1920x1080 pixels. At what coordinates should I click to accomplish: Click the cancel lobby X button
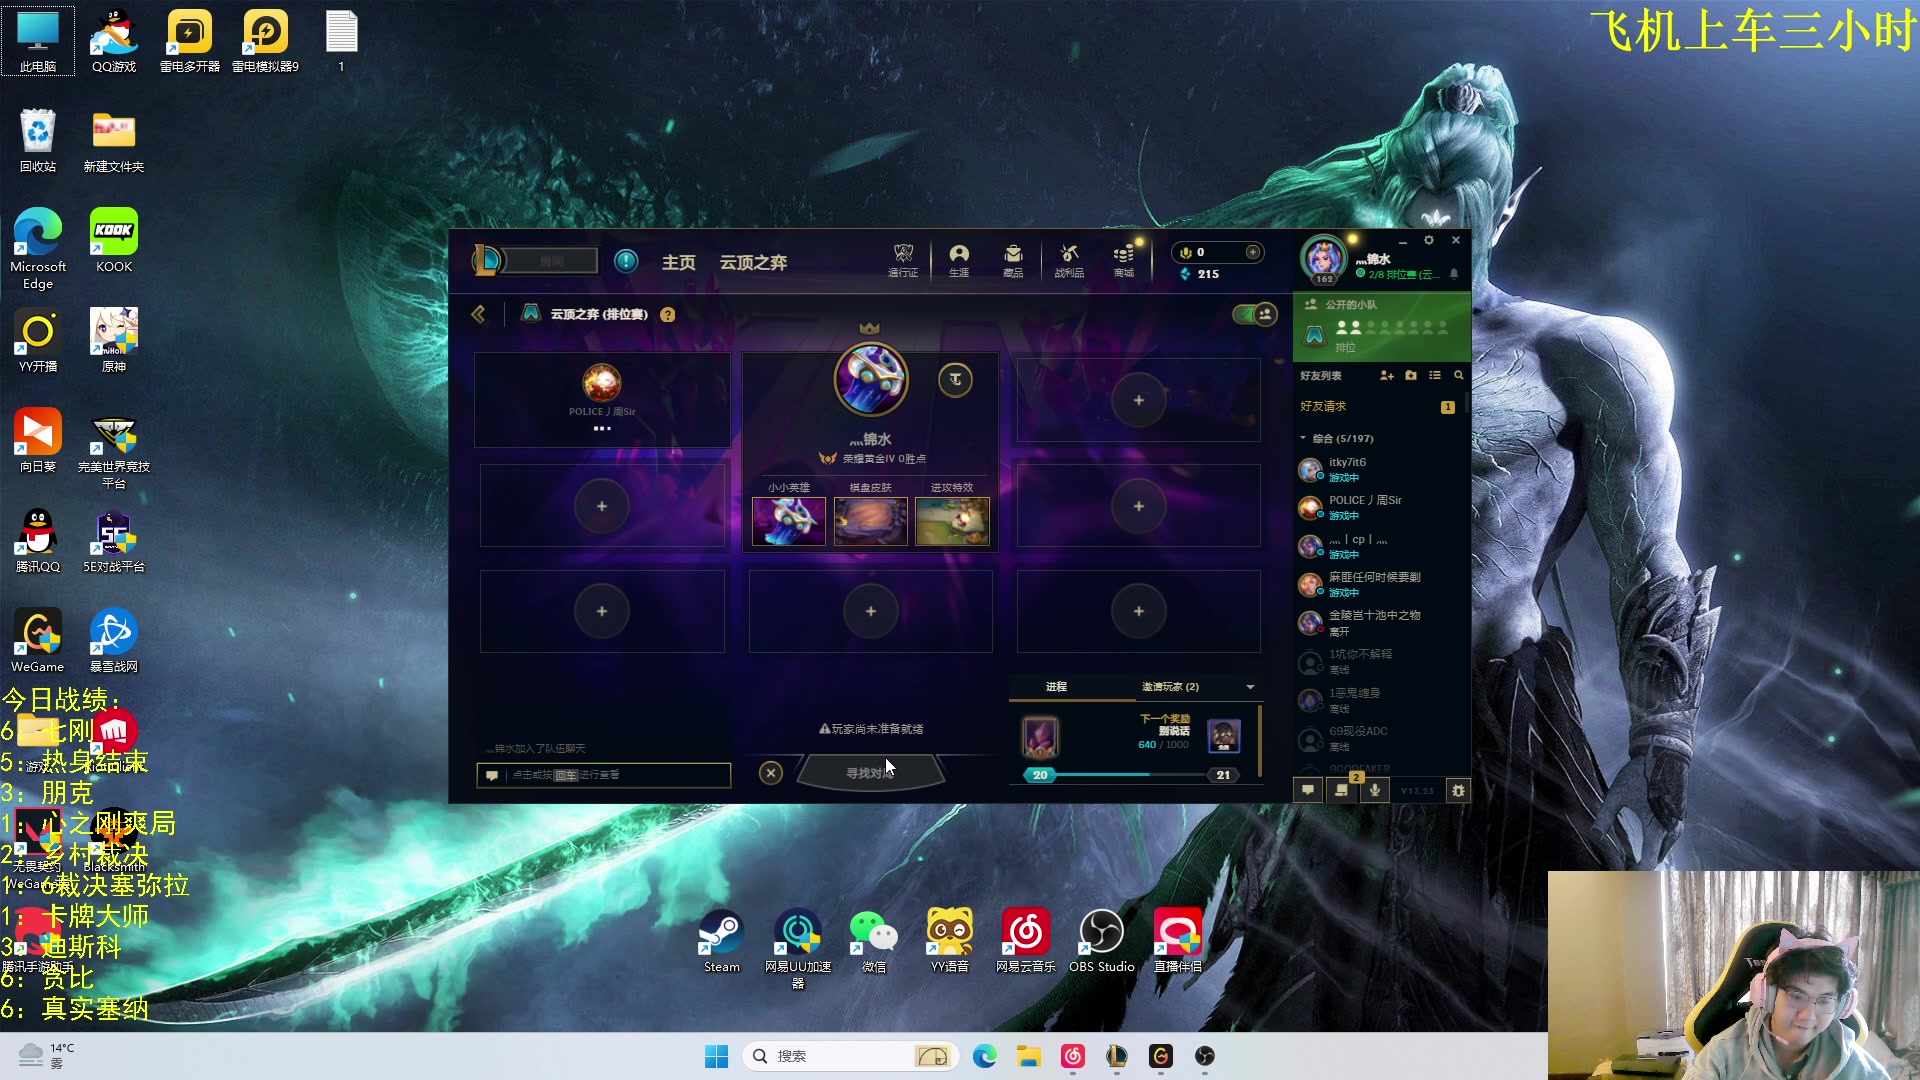point(770,773)
